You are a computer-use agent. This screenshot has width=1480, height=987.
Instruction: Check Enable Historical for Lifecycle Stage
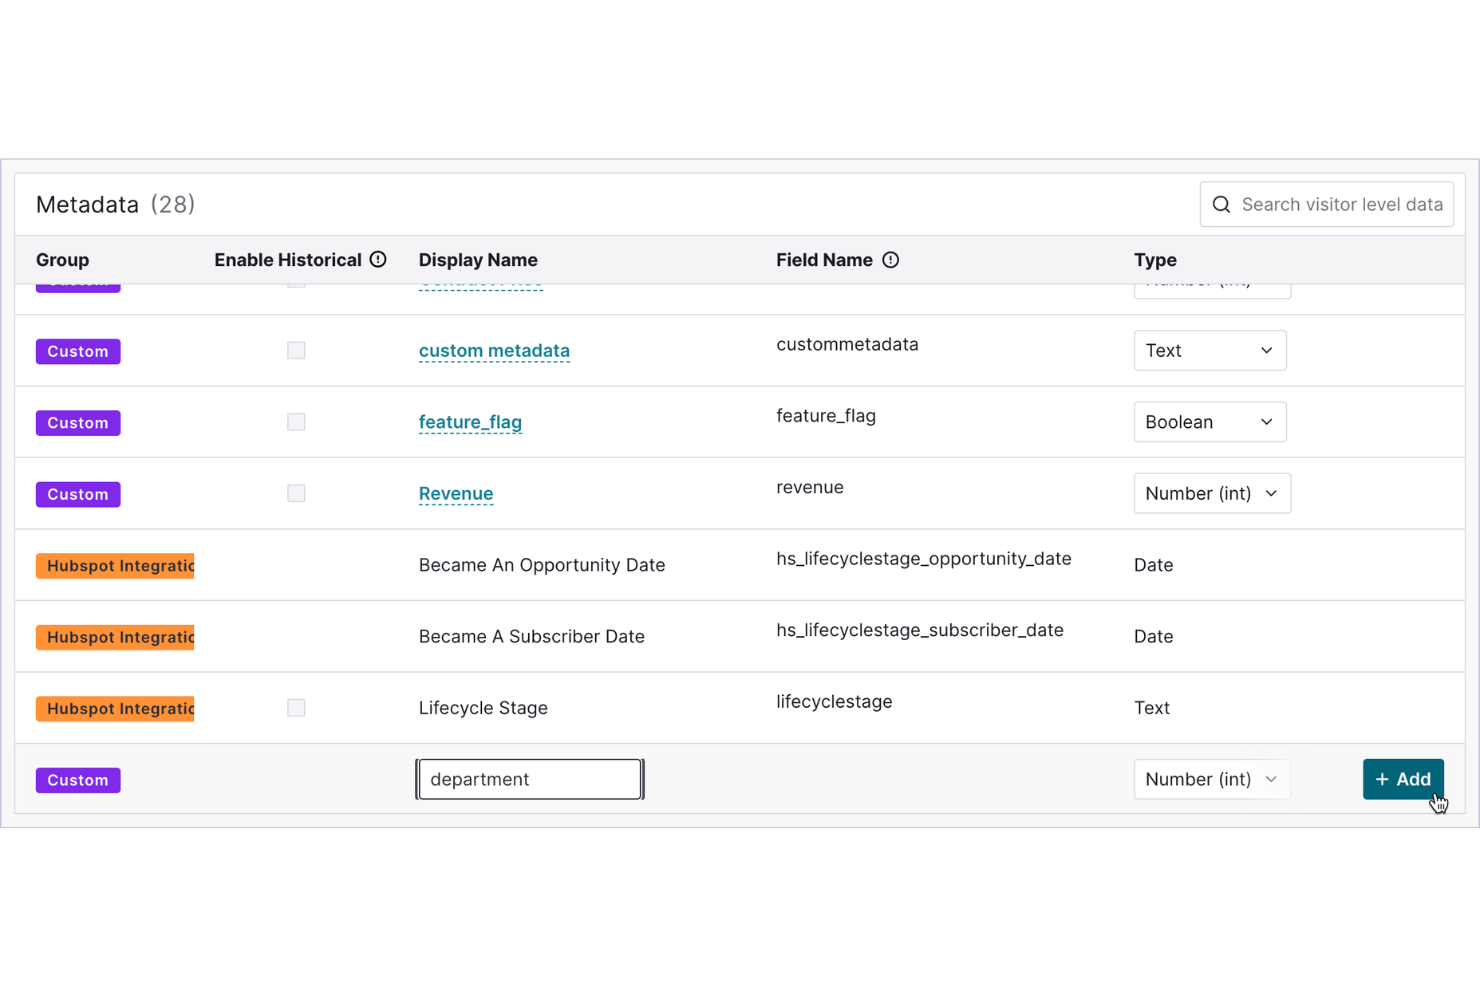pos(296,707)
